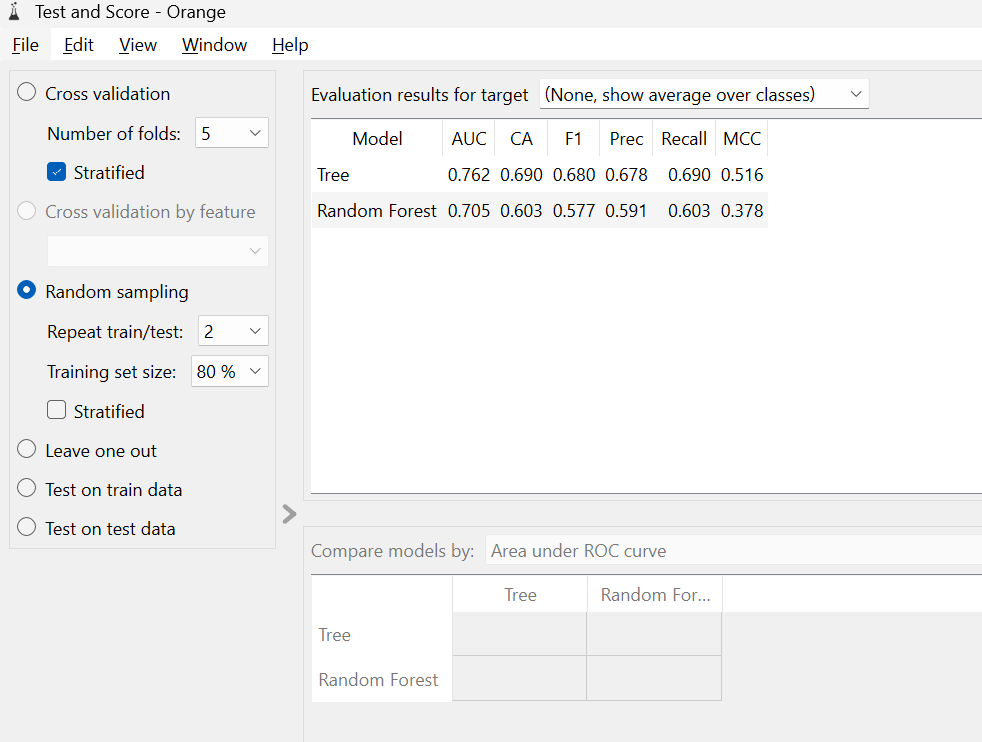Viewport: 982px width, 742px height.
Task: Click the Random Forest MCC value 0.378
Action: click(742, 210)
